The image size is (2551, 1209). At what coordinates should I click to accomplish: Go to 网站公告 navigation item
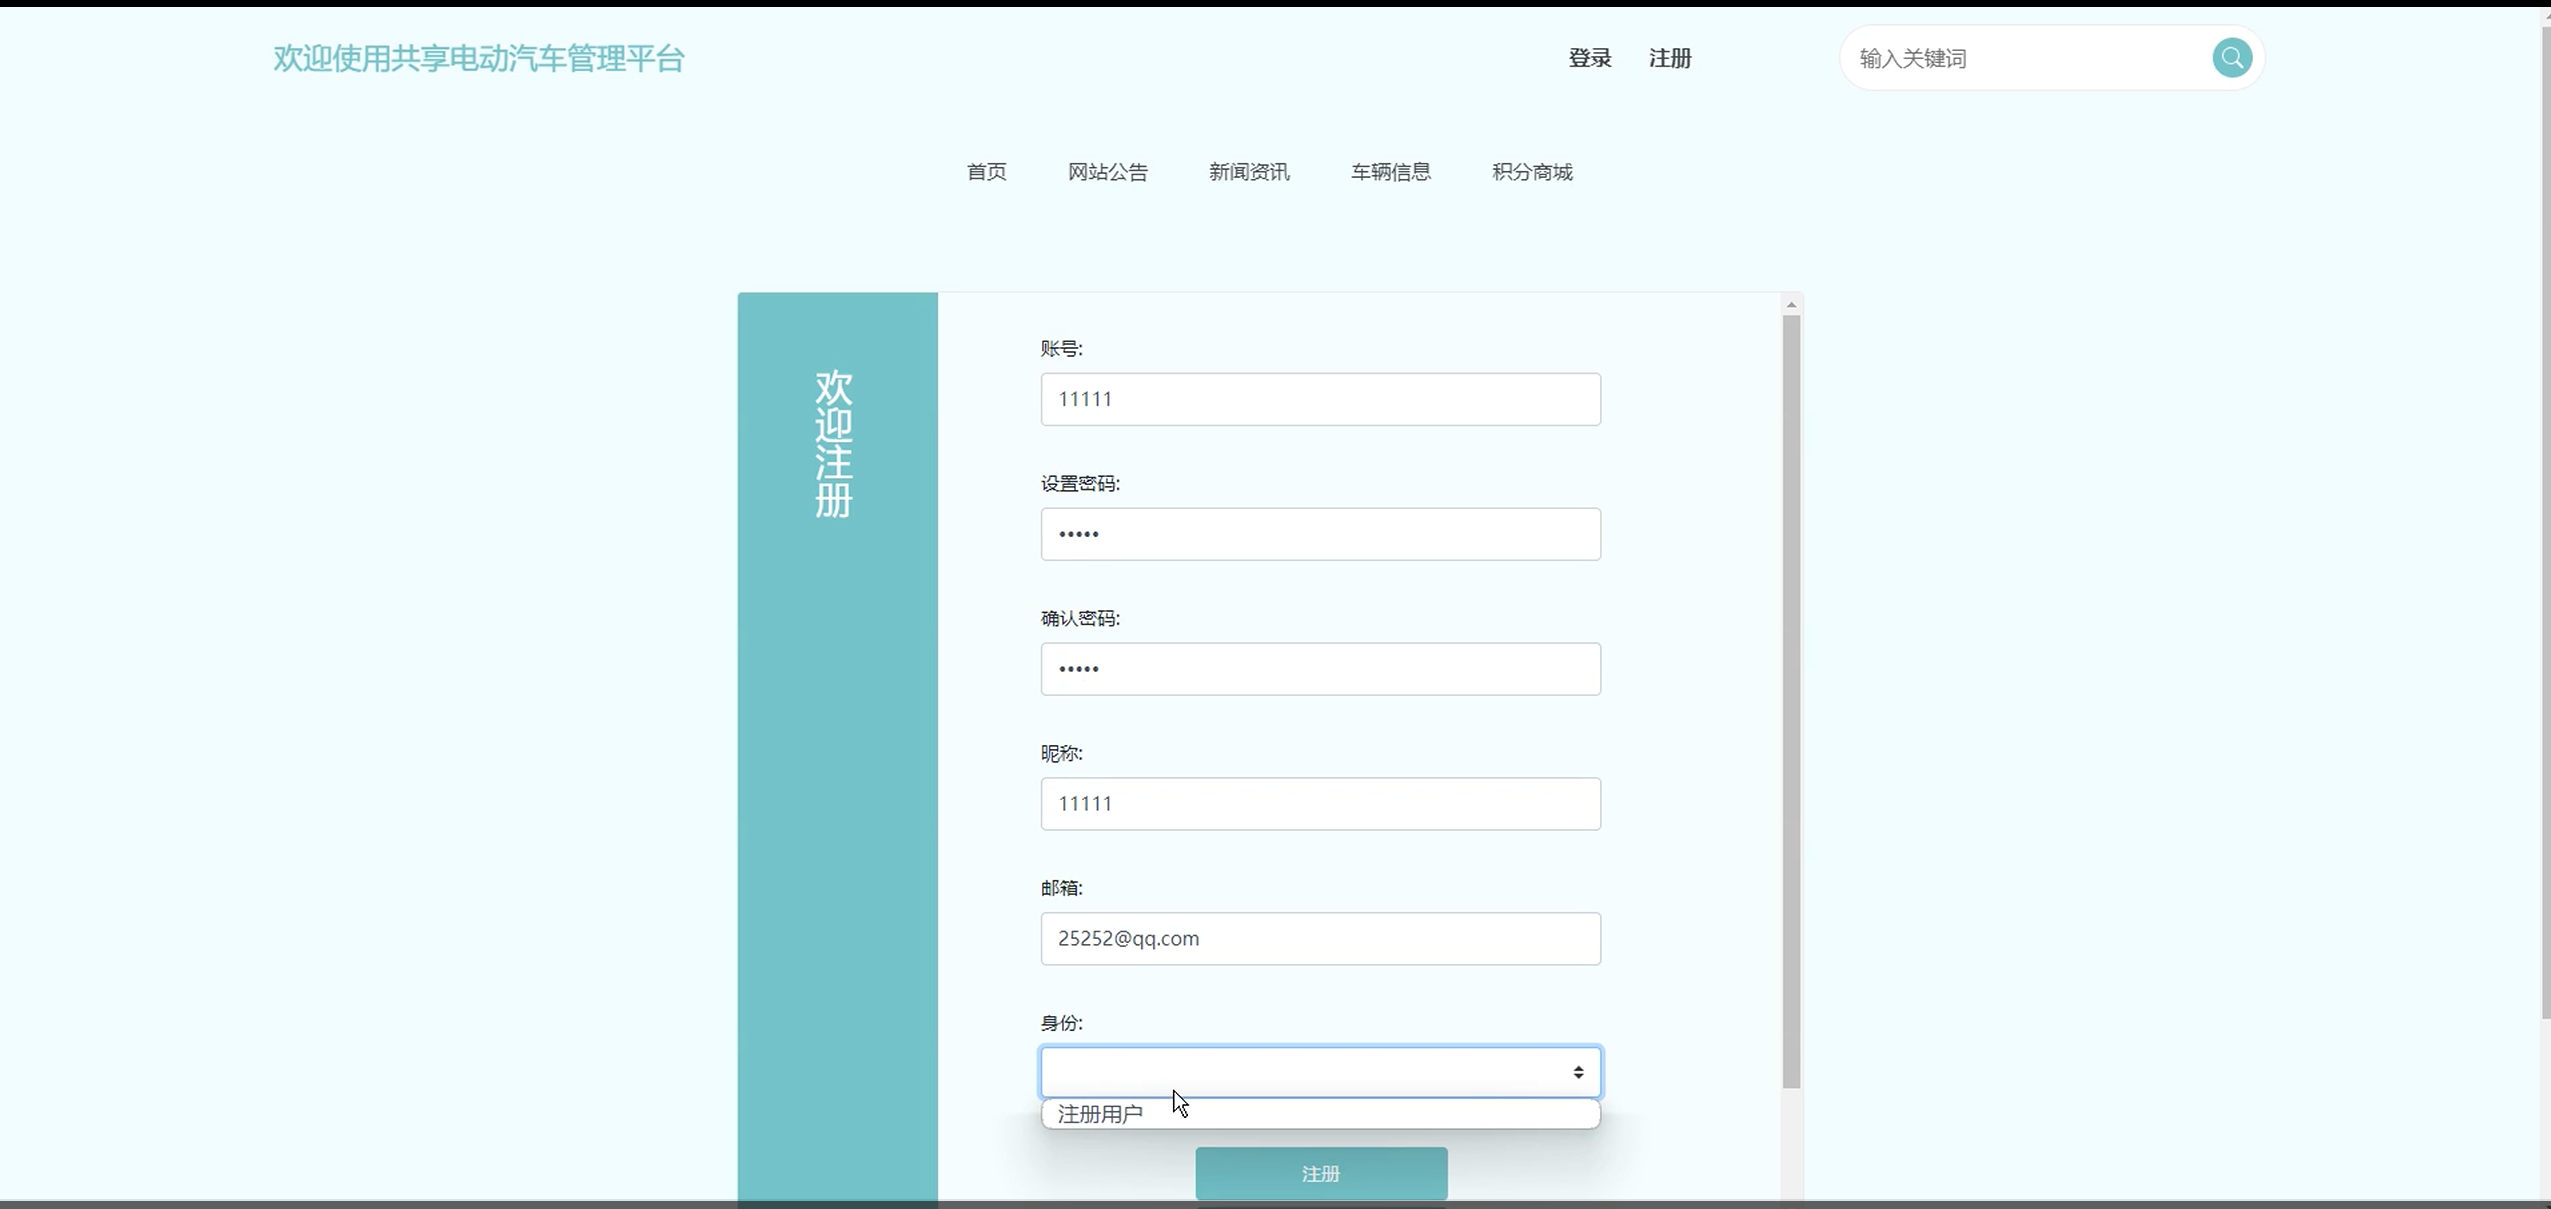click(1107, 172)
